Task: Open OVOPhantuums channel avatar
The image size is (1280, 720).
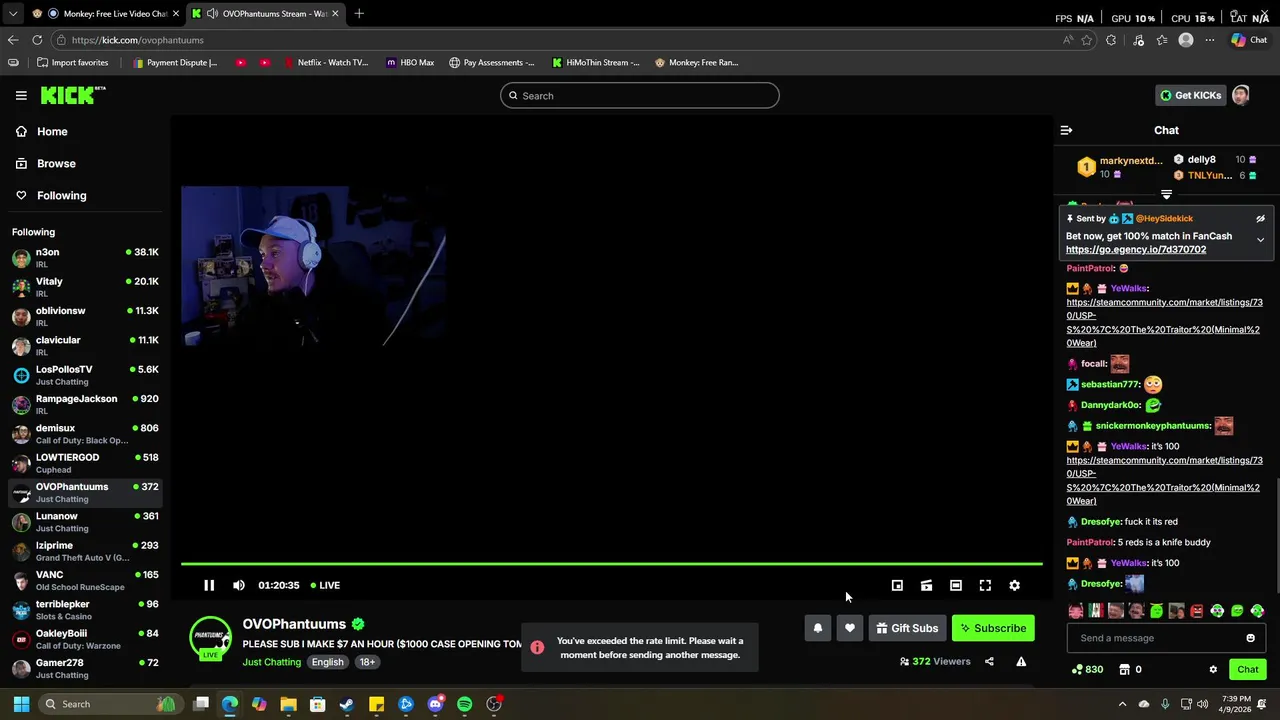Action: pos(210,638)
